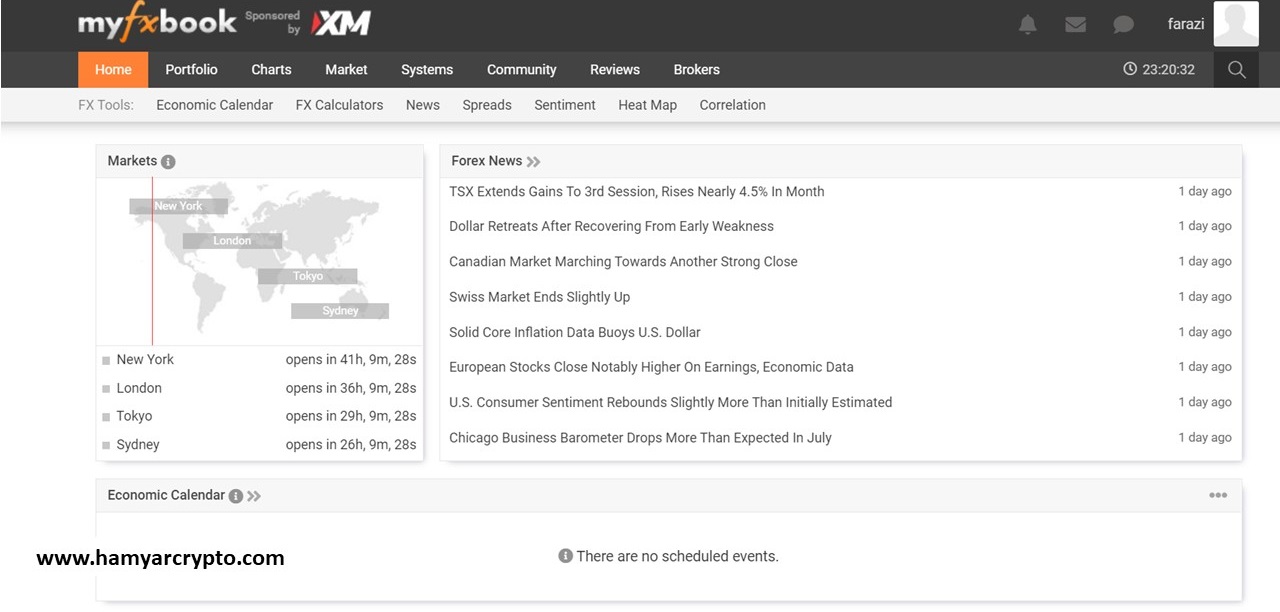Open Economic Calendar three-dot options menu
This screenshot has width=1280, height=612.
(1217, 495)
